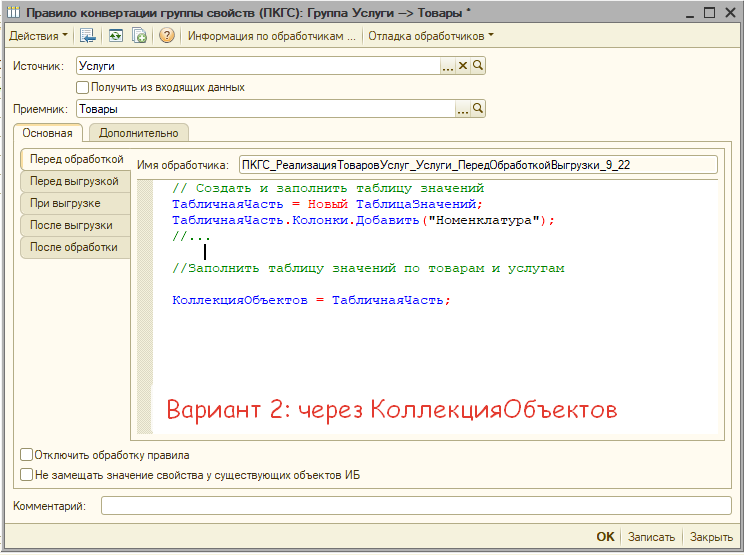Screen dimensions: 744x555
Task: Click the refresh (green arrows) toolbar icon
Action: (115, 36)
